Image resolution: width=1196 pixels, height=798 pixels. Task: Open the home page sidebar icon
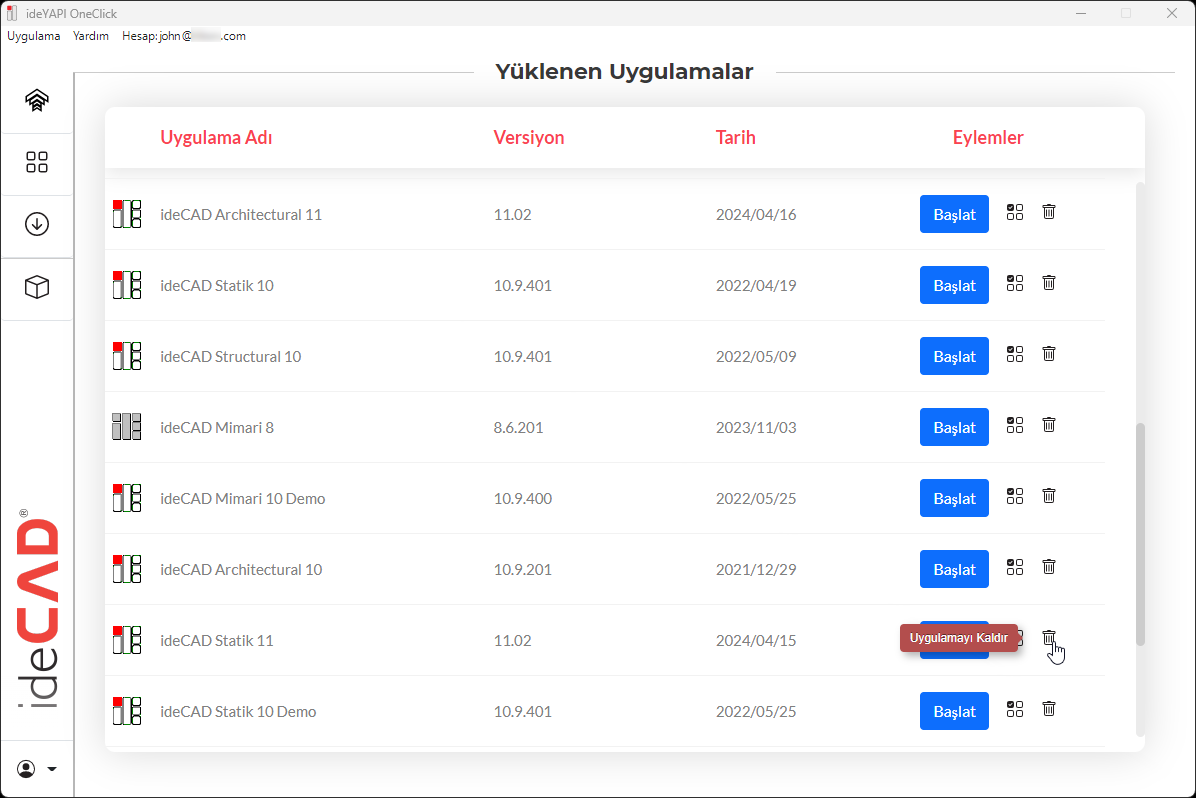tap(37, 100)
